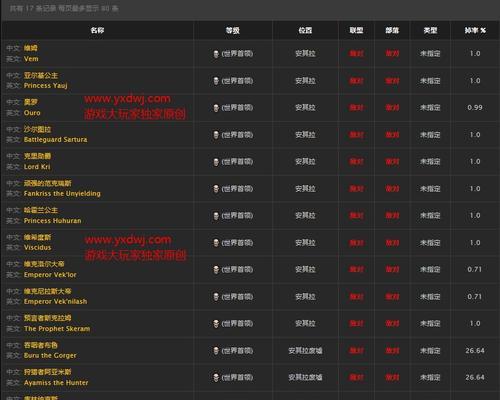Click skull icon beside Battleguard Sartura
Screen dimensions: 500x400
pyautogui.click(x=216, y=135)
